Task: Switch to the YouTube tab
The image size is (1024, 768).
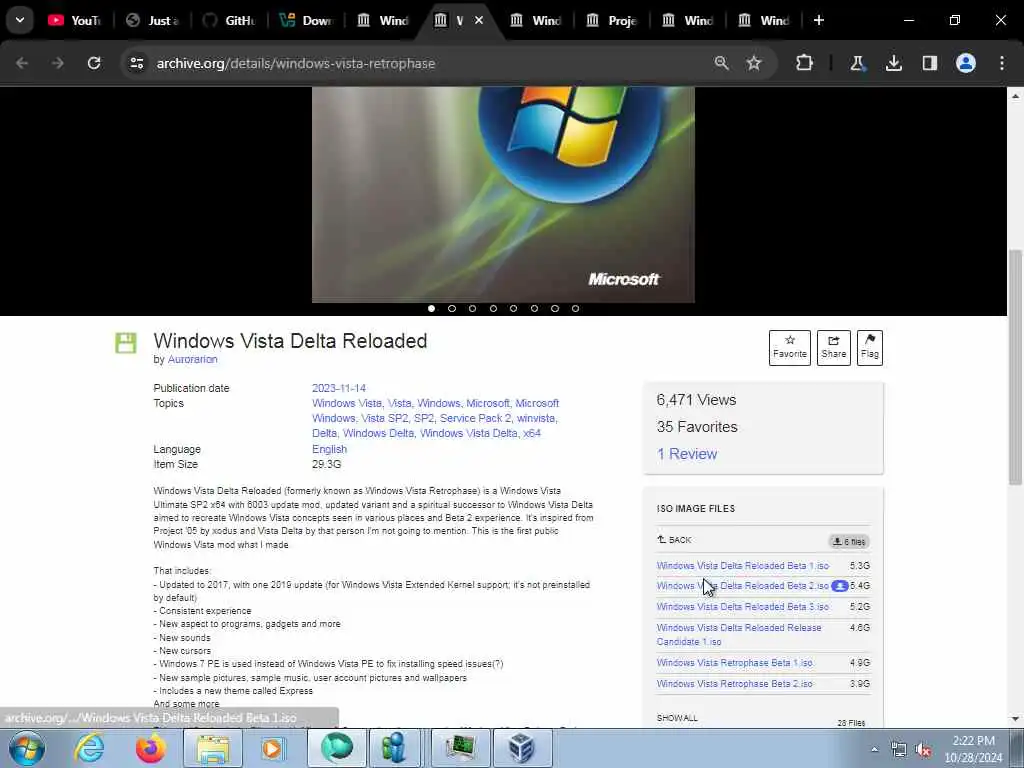Action: pos(75,20)
